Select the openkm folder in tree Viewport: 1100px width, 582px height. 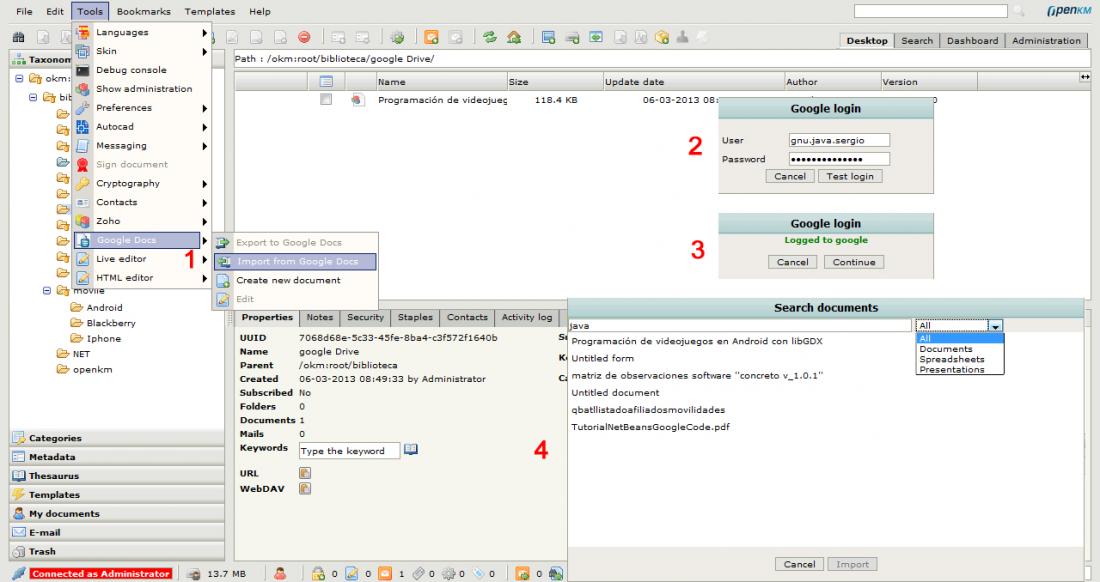[x=92, y=370]
